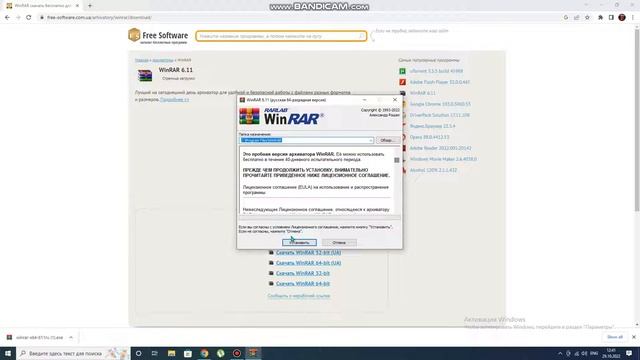Click Show all downloads button
640x360 pixels.
point(615,337)
